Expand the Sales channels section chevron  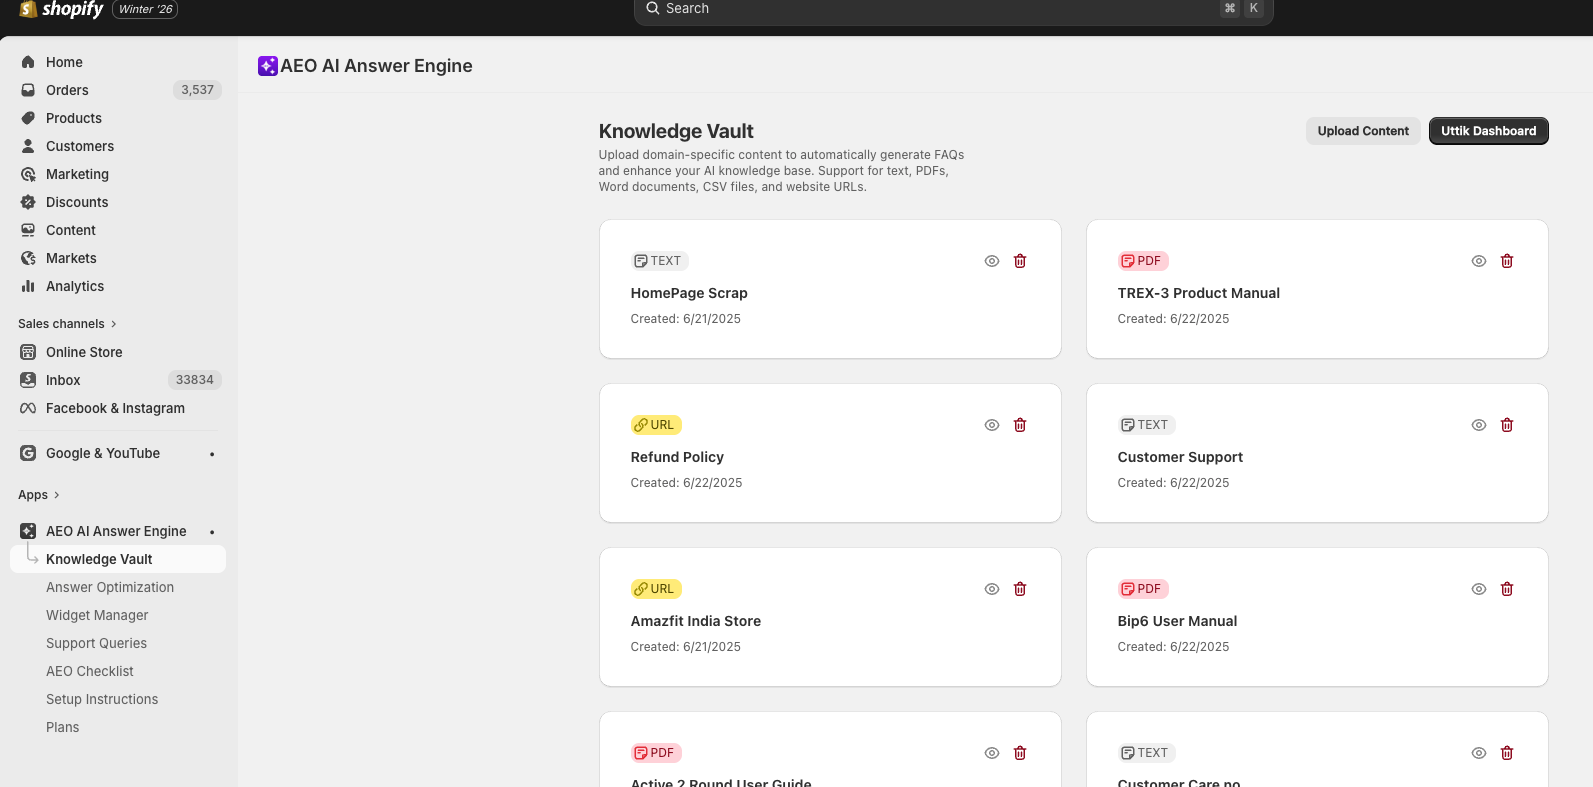pyautogui.click(x=114, y=324)
